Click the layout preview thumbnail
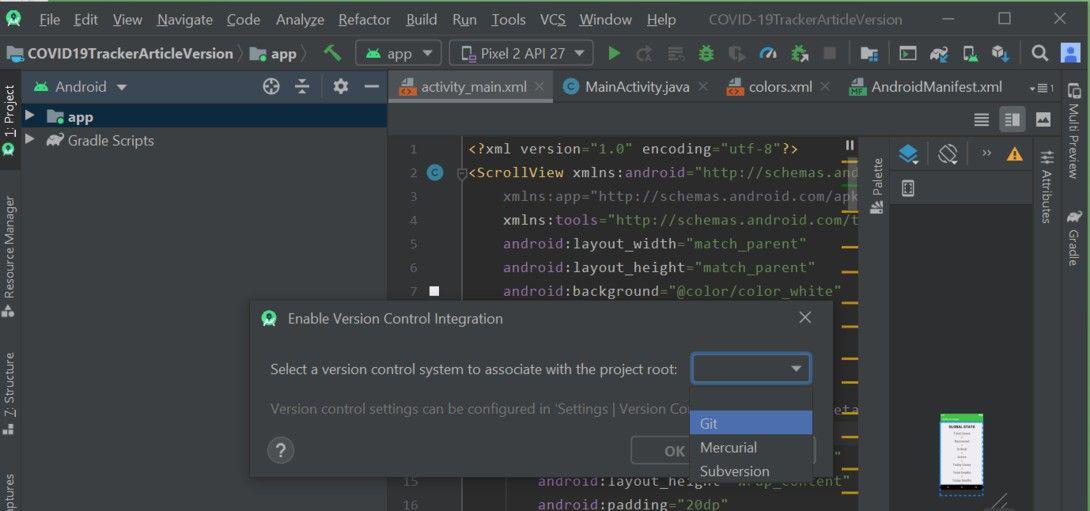 coord(962,455)
